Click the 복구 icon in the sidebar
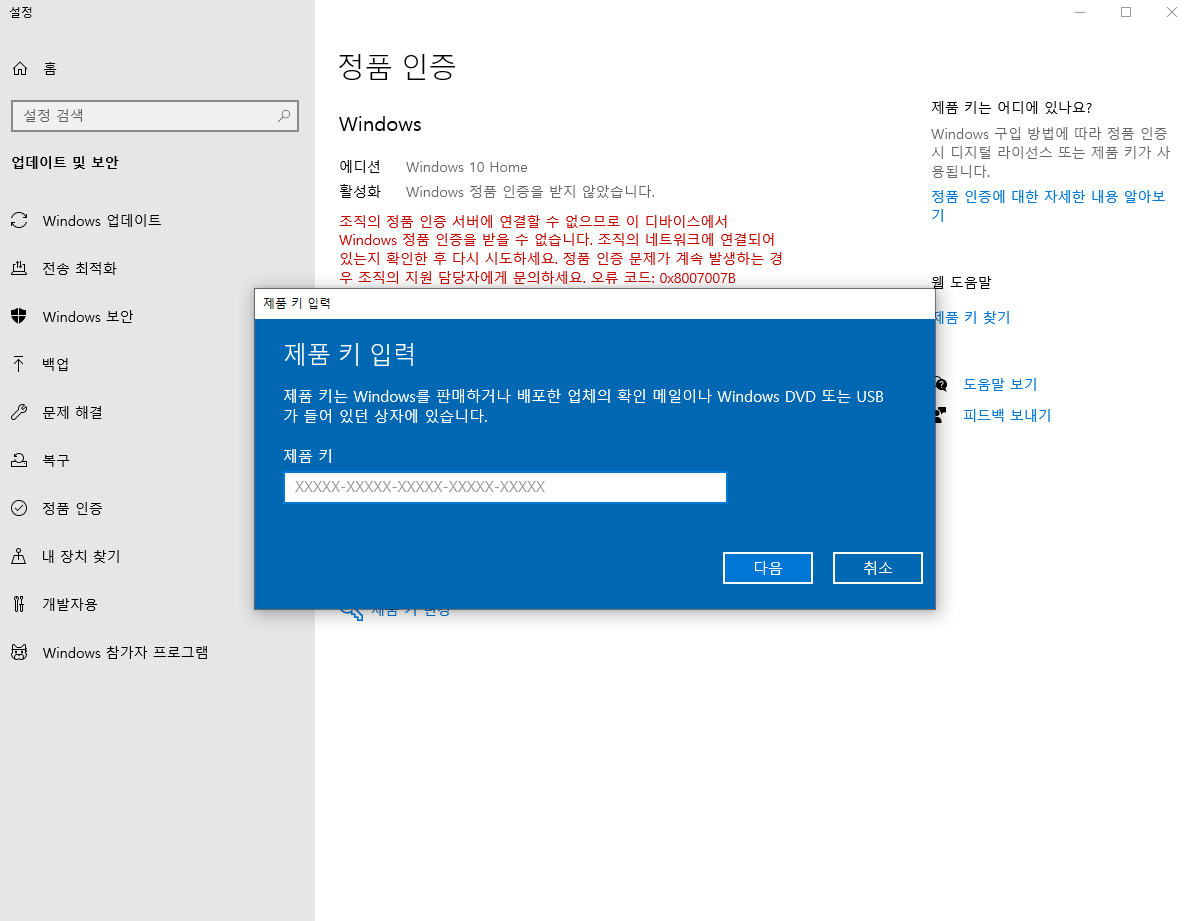This screenshot has height=921, width=1189. coord(19,460)
